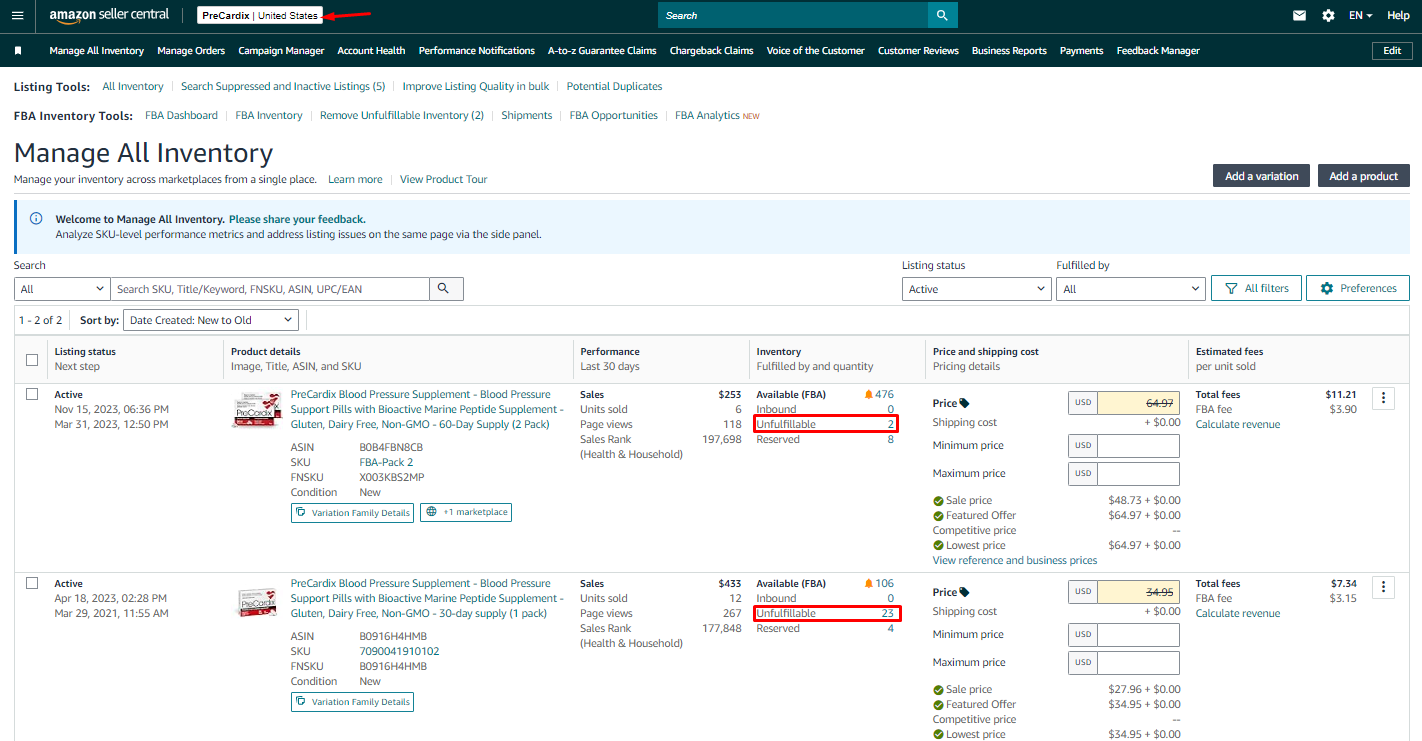Expand the Listing status Active dropdown
This screenshot has height=741, width=1422.
point(975,289)
